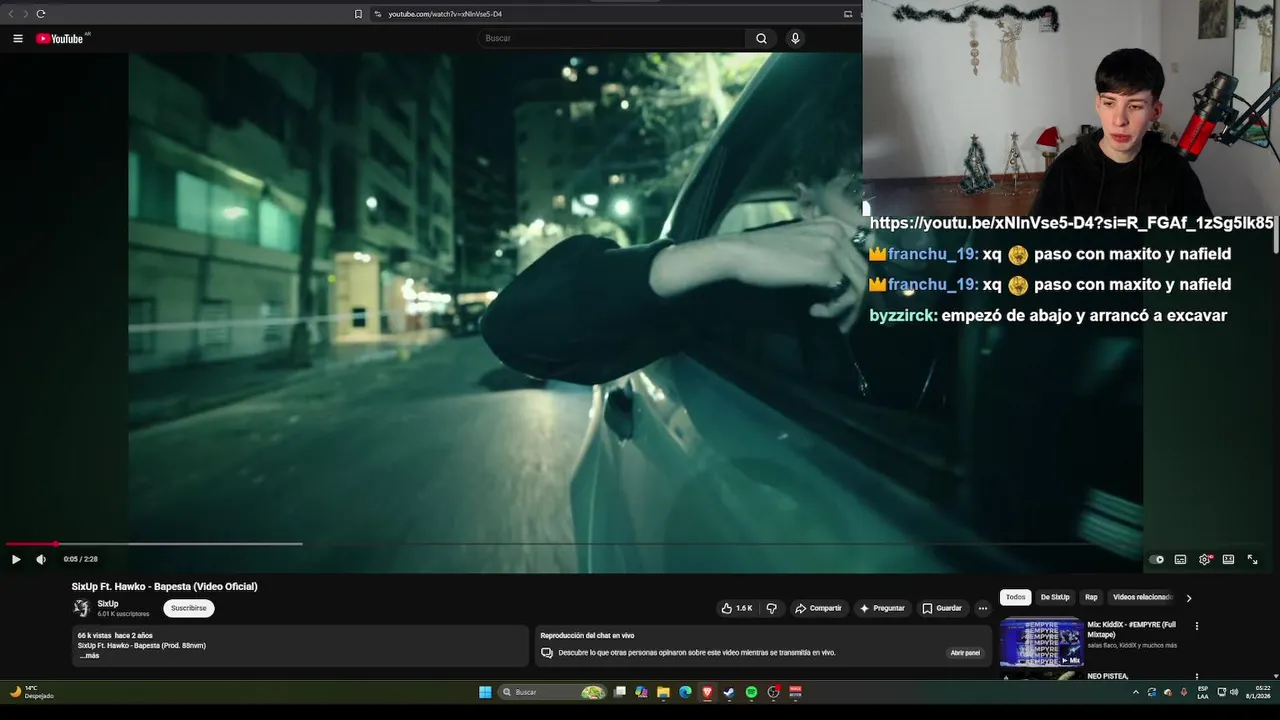
Task: Open Task View from the taskbar
Action: (619, 692)
